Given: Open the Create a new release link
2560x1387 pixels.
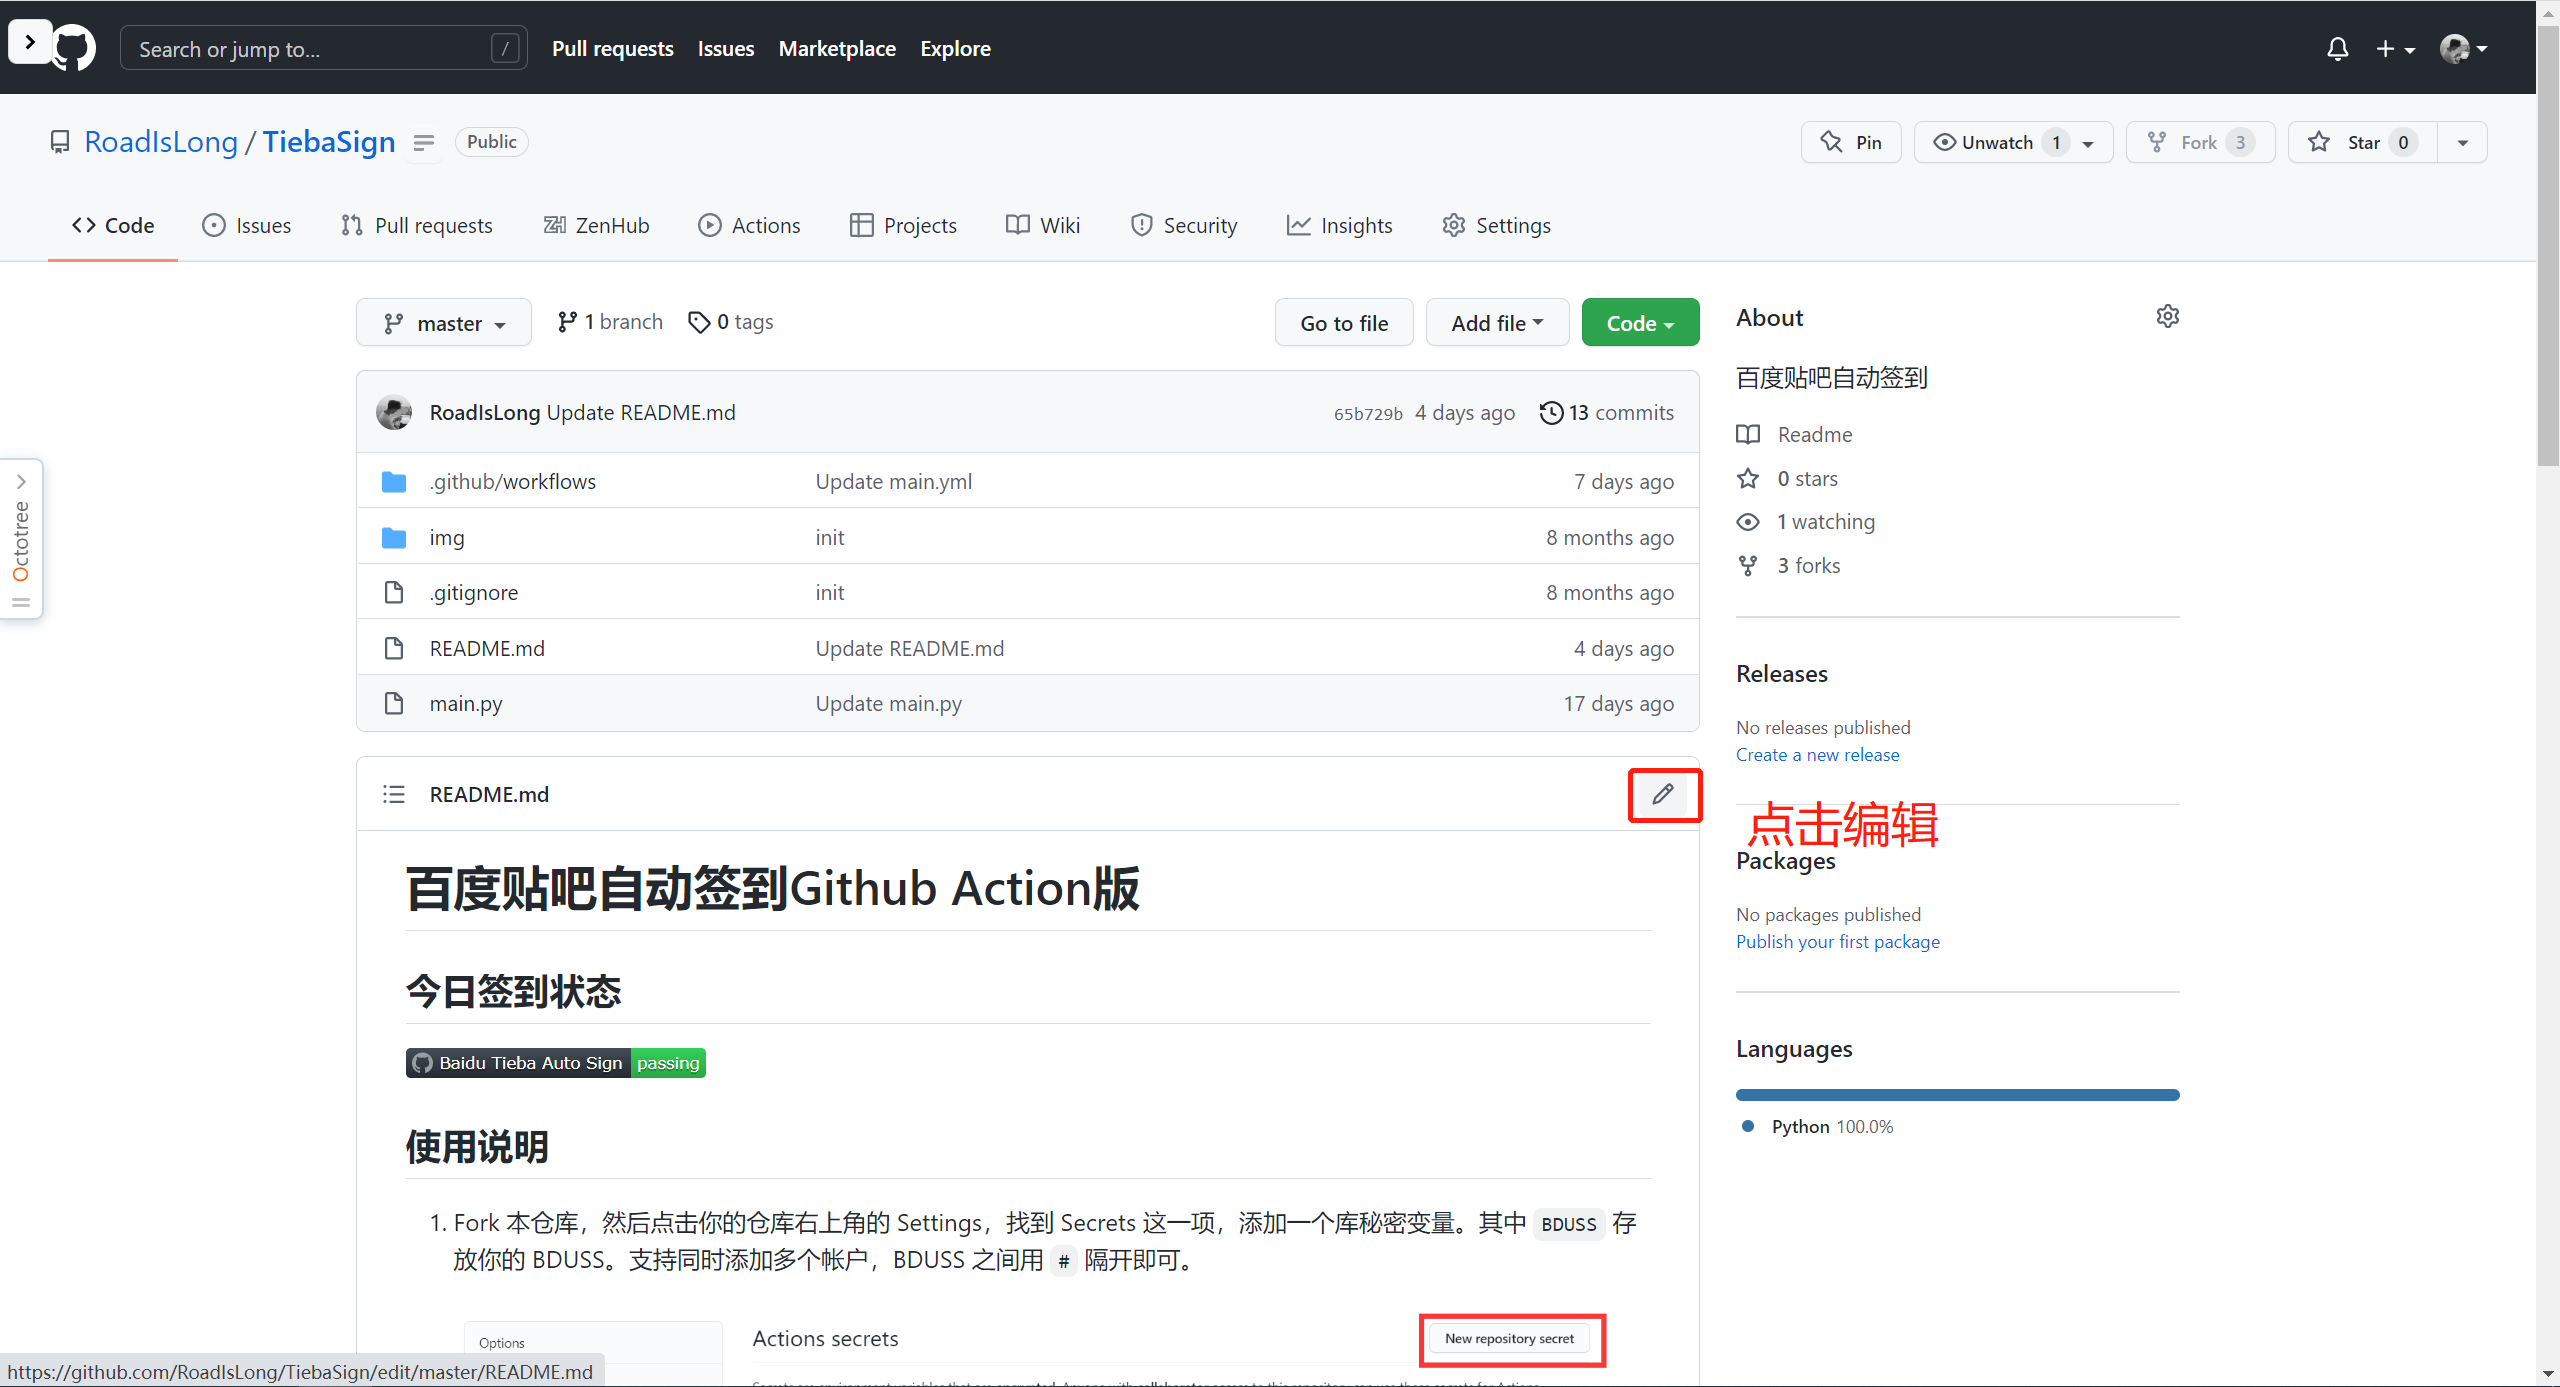Looking at the screenshot, I should click(1816, 754).
